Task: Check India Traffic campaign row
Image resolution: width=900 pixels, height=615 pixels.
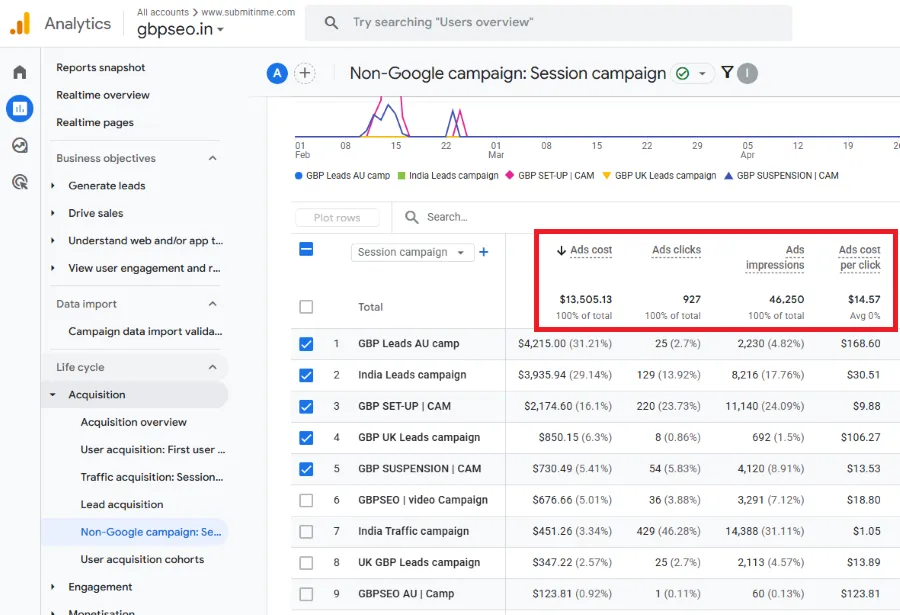Action: click(307, 532)
